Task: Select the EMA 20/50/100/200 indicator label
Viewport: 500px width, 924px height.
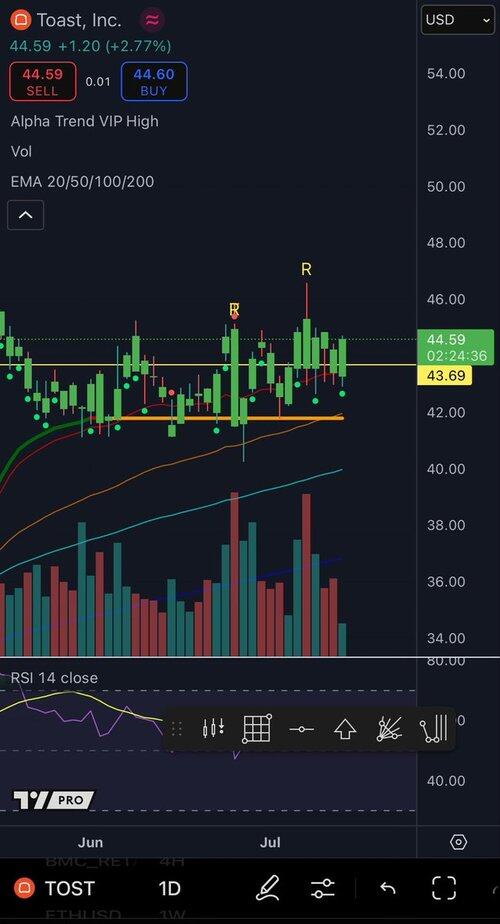Action: (83, 182)
